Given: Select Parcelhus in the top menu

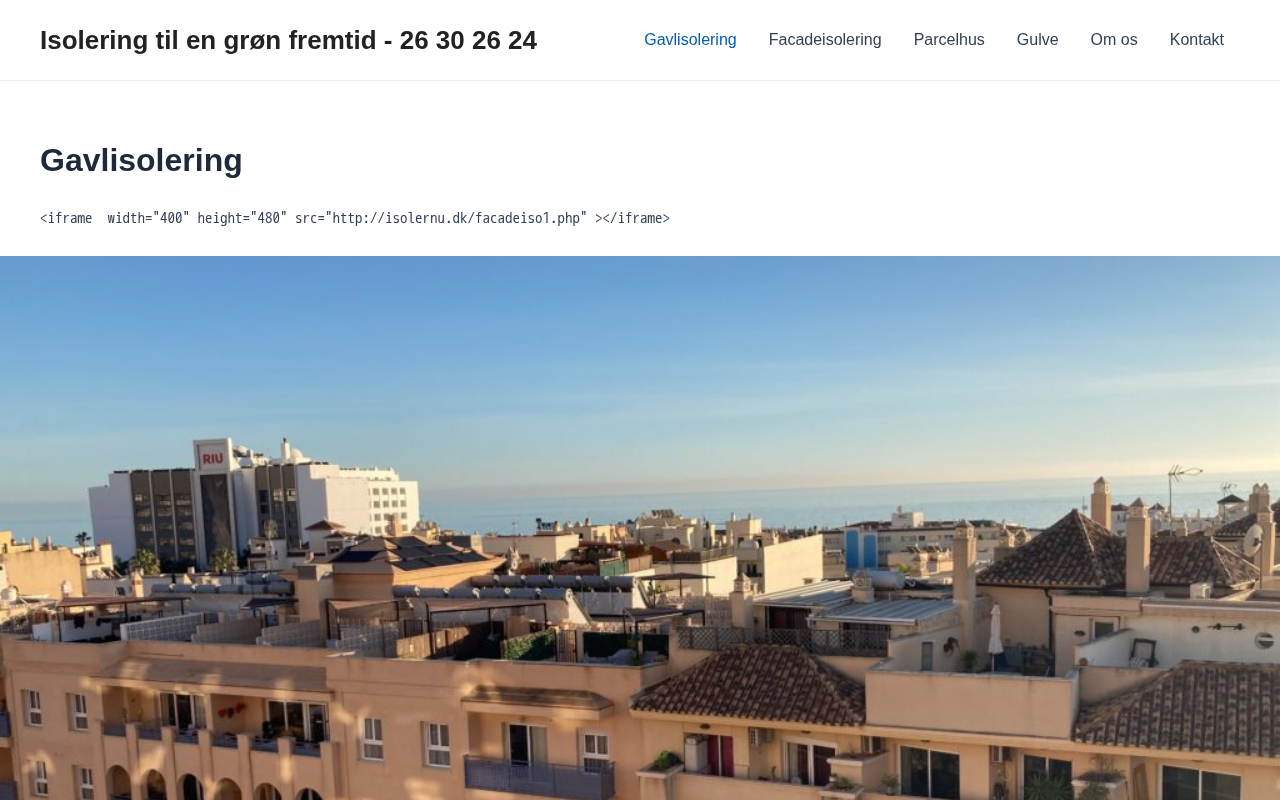Looking at the screenshot, I should point(949,40).
